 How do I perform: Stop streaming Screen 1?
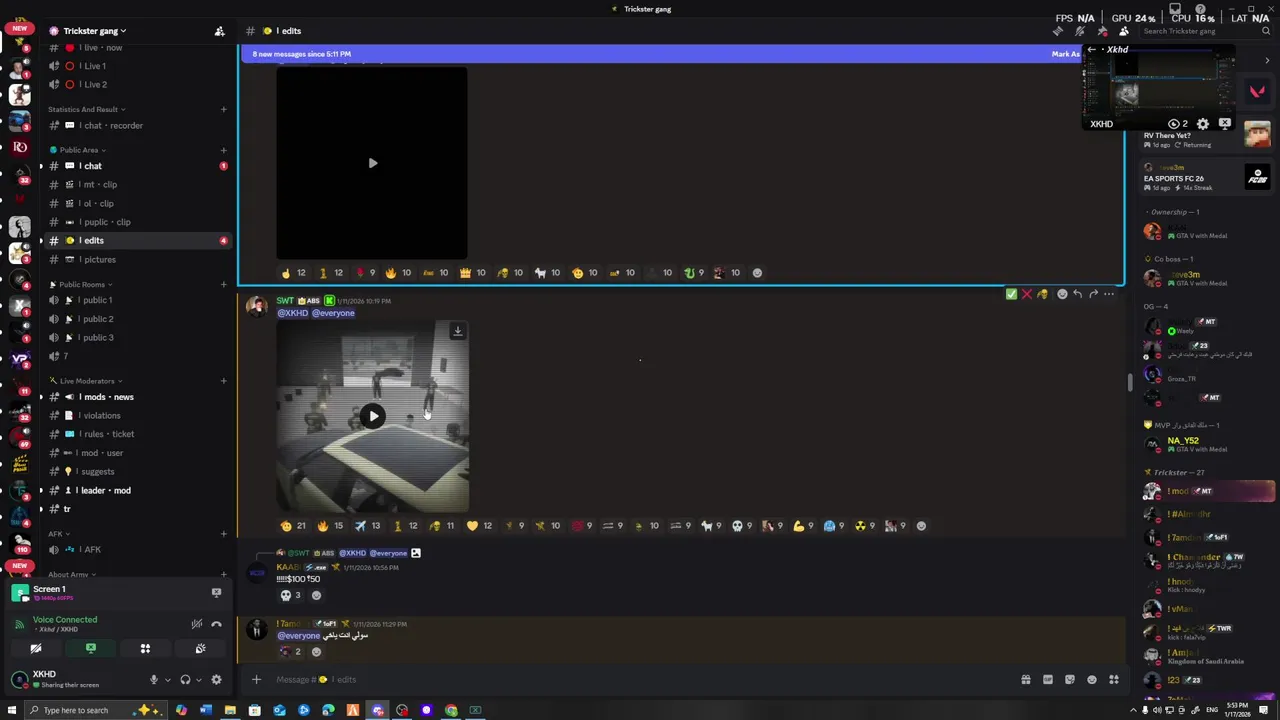(x=215, y=592)
